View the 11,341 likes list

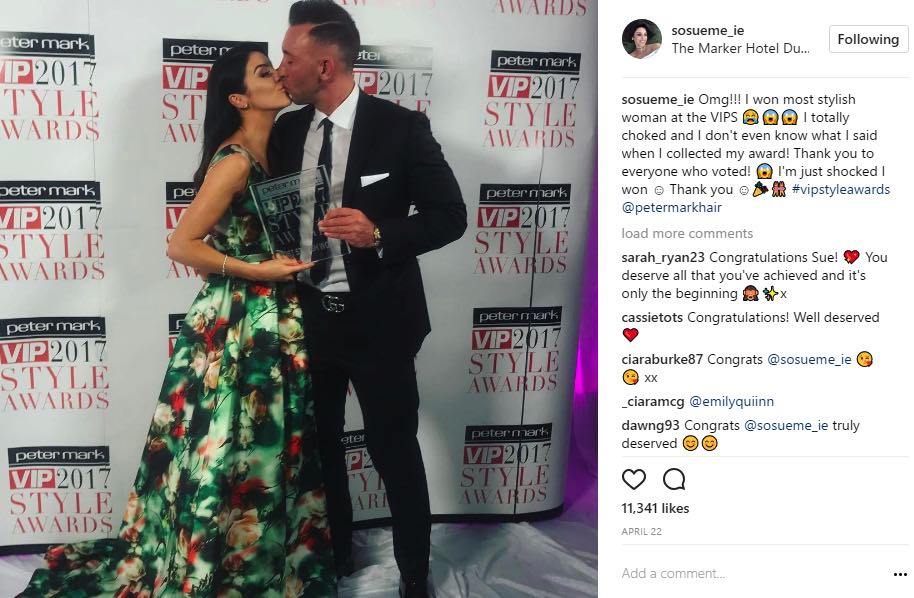655,508
